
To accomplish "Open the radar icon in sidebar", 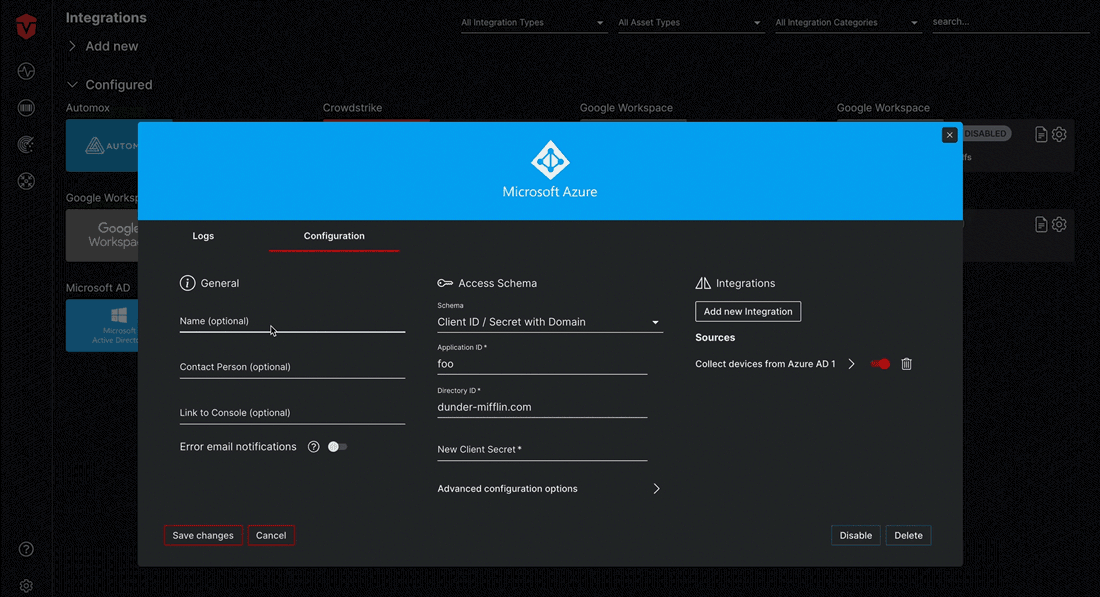I will click(26, 145).
